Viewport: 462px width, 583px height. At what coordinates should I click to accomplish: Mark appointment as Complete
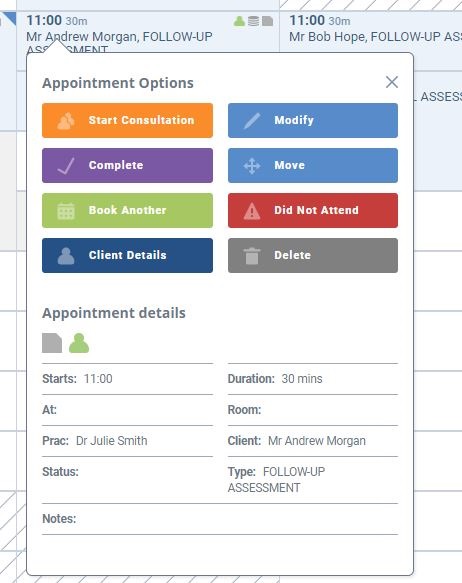click(x=127, y=165)
